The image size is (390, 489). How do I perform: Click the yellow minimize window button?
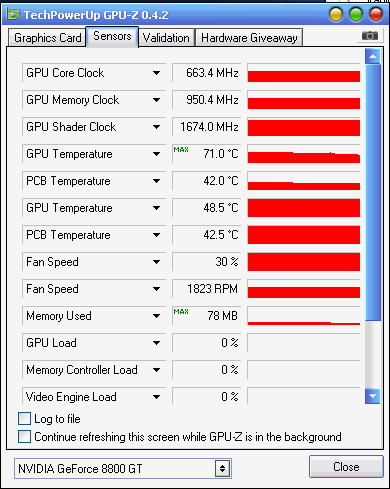coord(336,14)
